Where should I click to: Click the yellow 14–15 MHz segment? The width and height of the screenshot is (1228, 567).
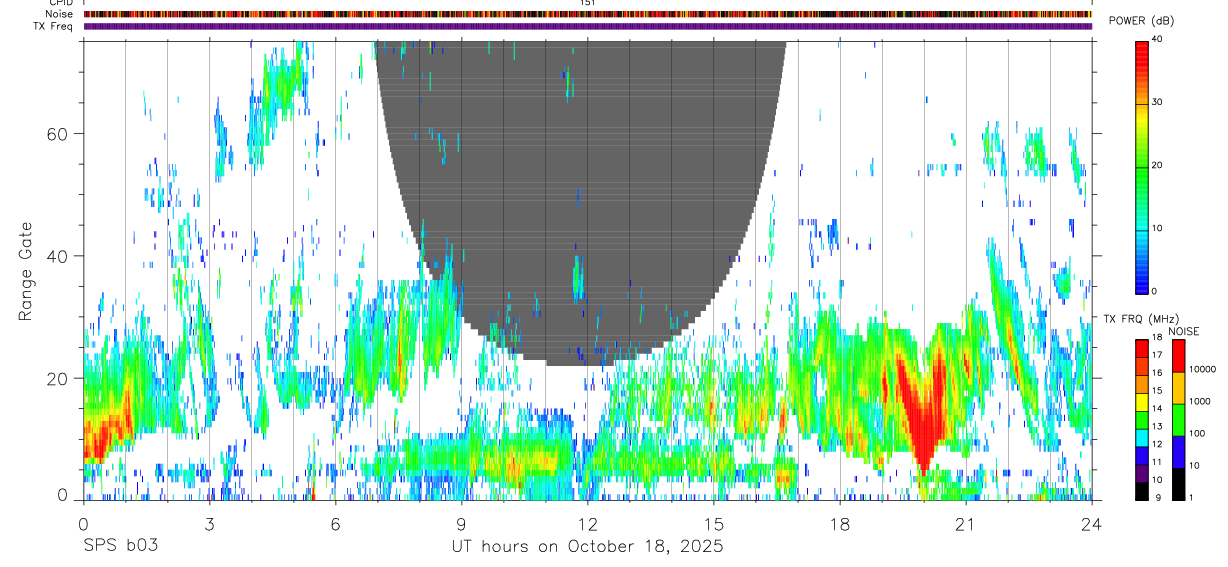[1143, 402]
